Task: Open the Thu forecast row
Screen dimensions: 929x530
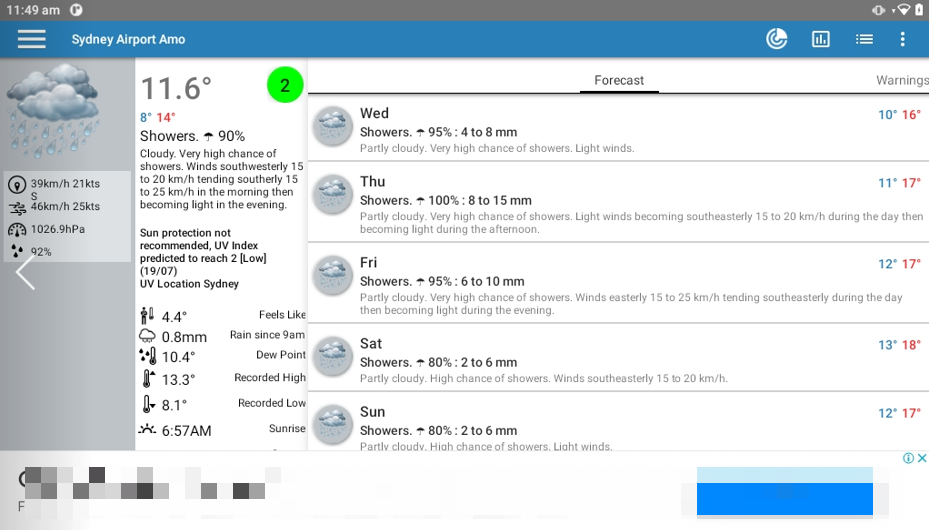Action: coord(619,202)
